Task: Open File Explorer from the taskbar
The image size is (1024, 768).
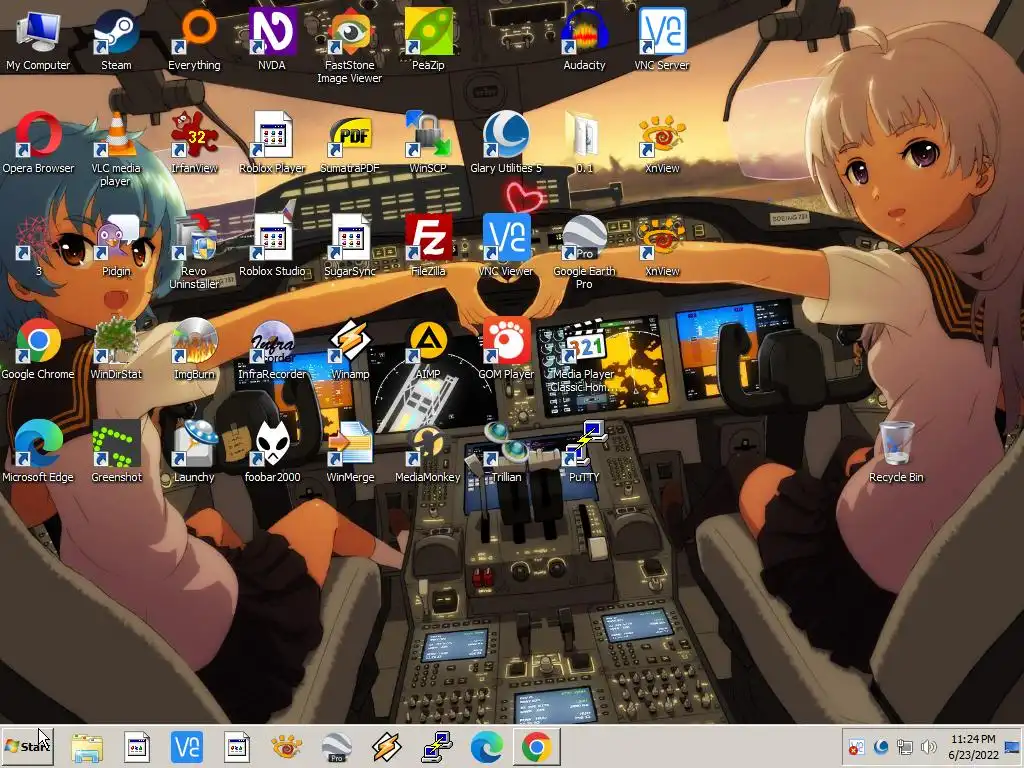Action: [x=87, y=747]
